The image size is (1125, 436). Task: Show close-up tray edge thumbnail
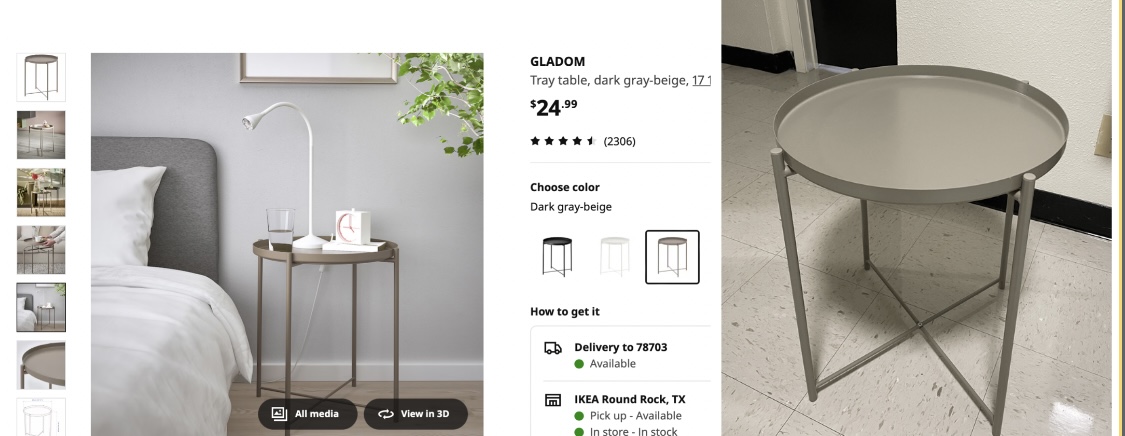pos(41,365)
